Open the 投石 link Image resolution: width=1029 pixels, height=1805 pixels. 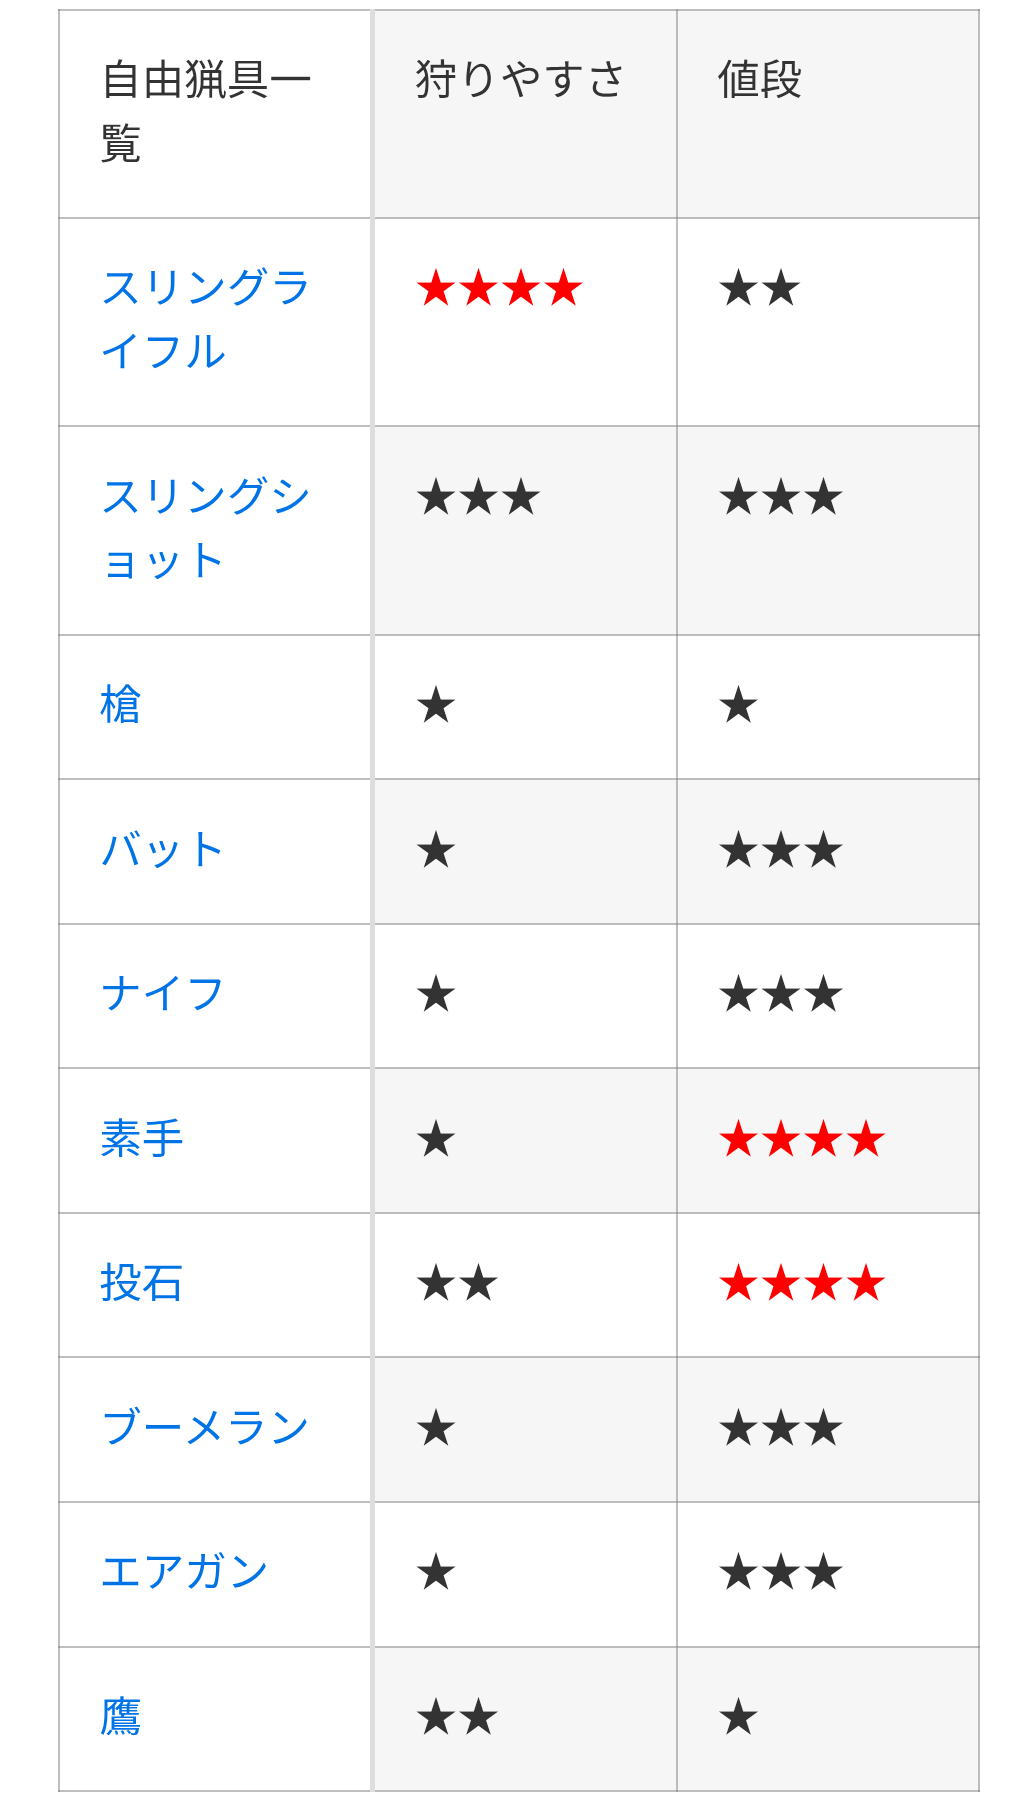click(x=142, y=1283)
